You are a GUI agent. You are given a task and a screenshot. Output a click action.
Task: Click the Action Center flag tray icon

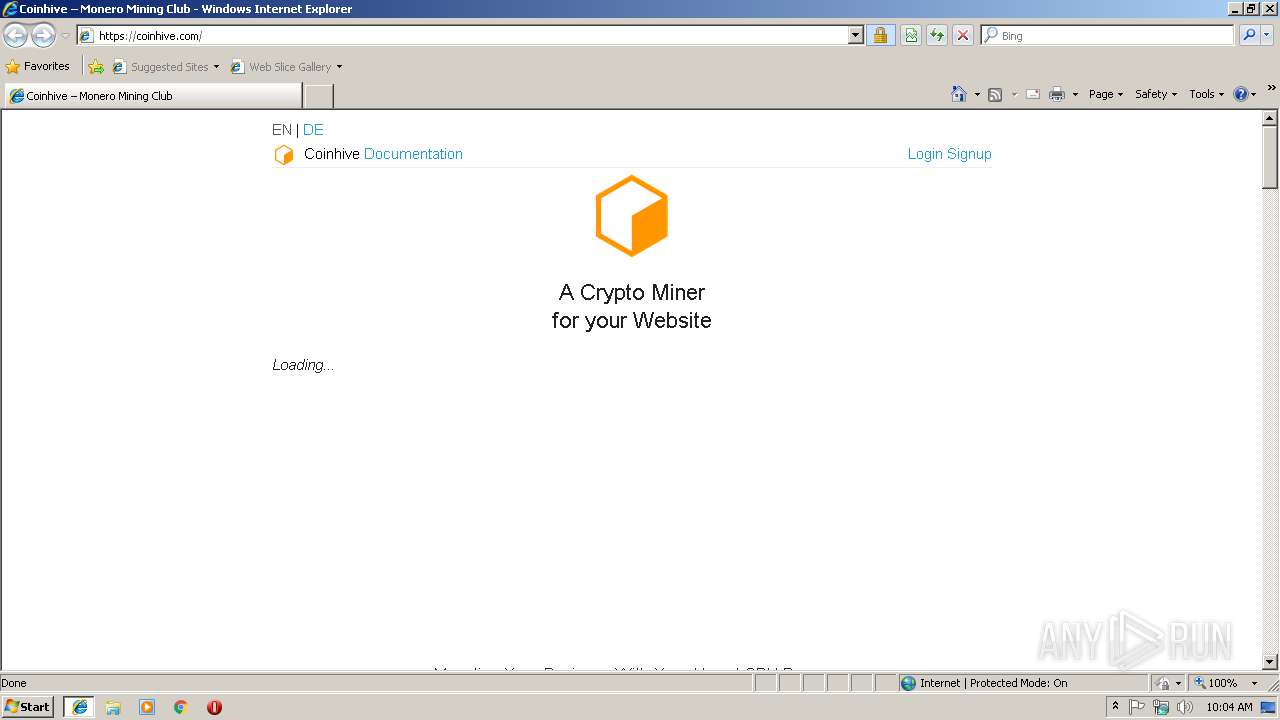(1137, 707)
